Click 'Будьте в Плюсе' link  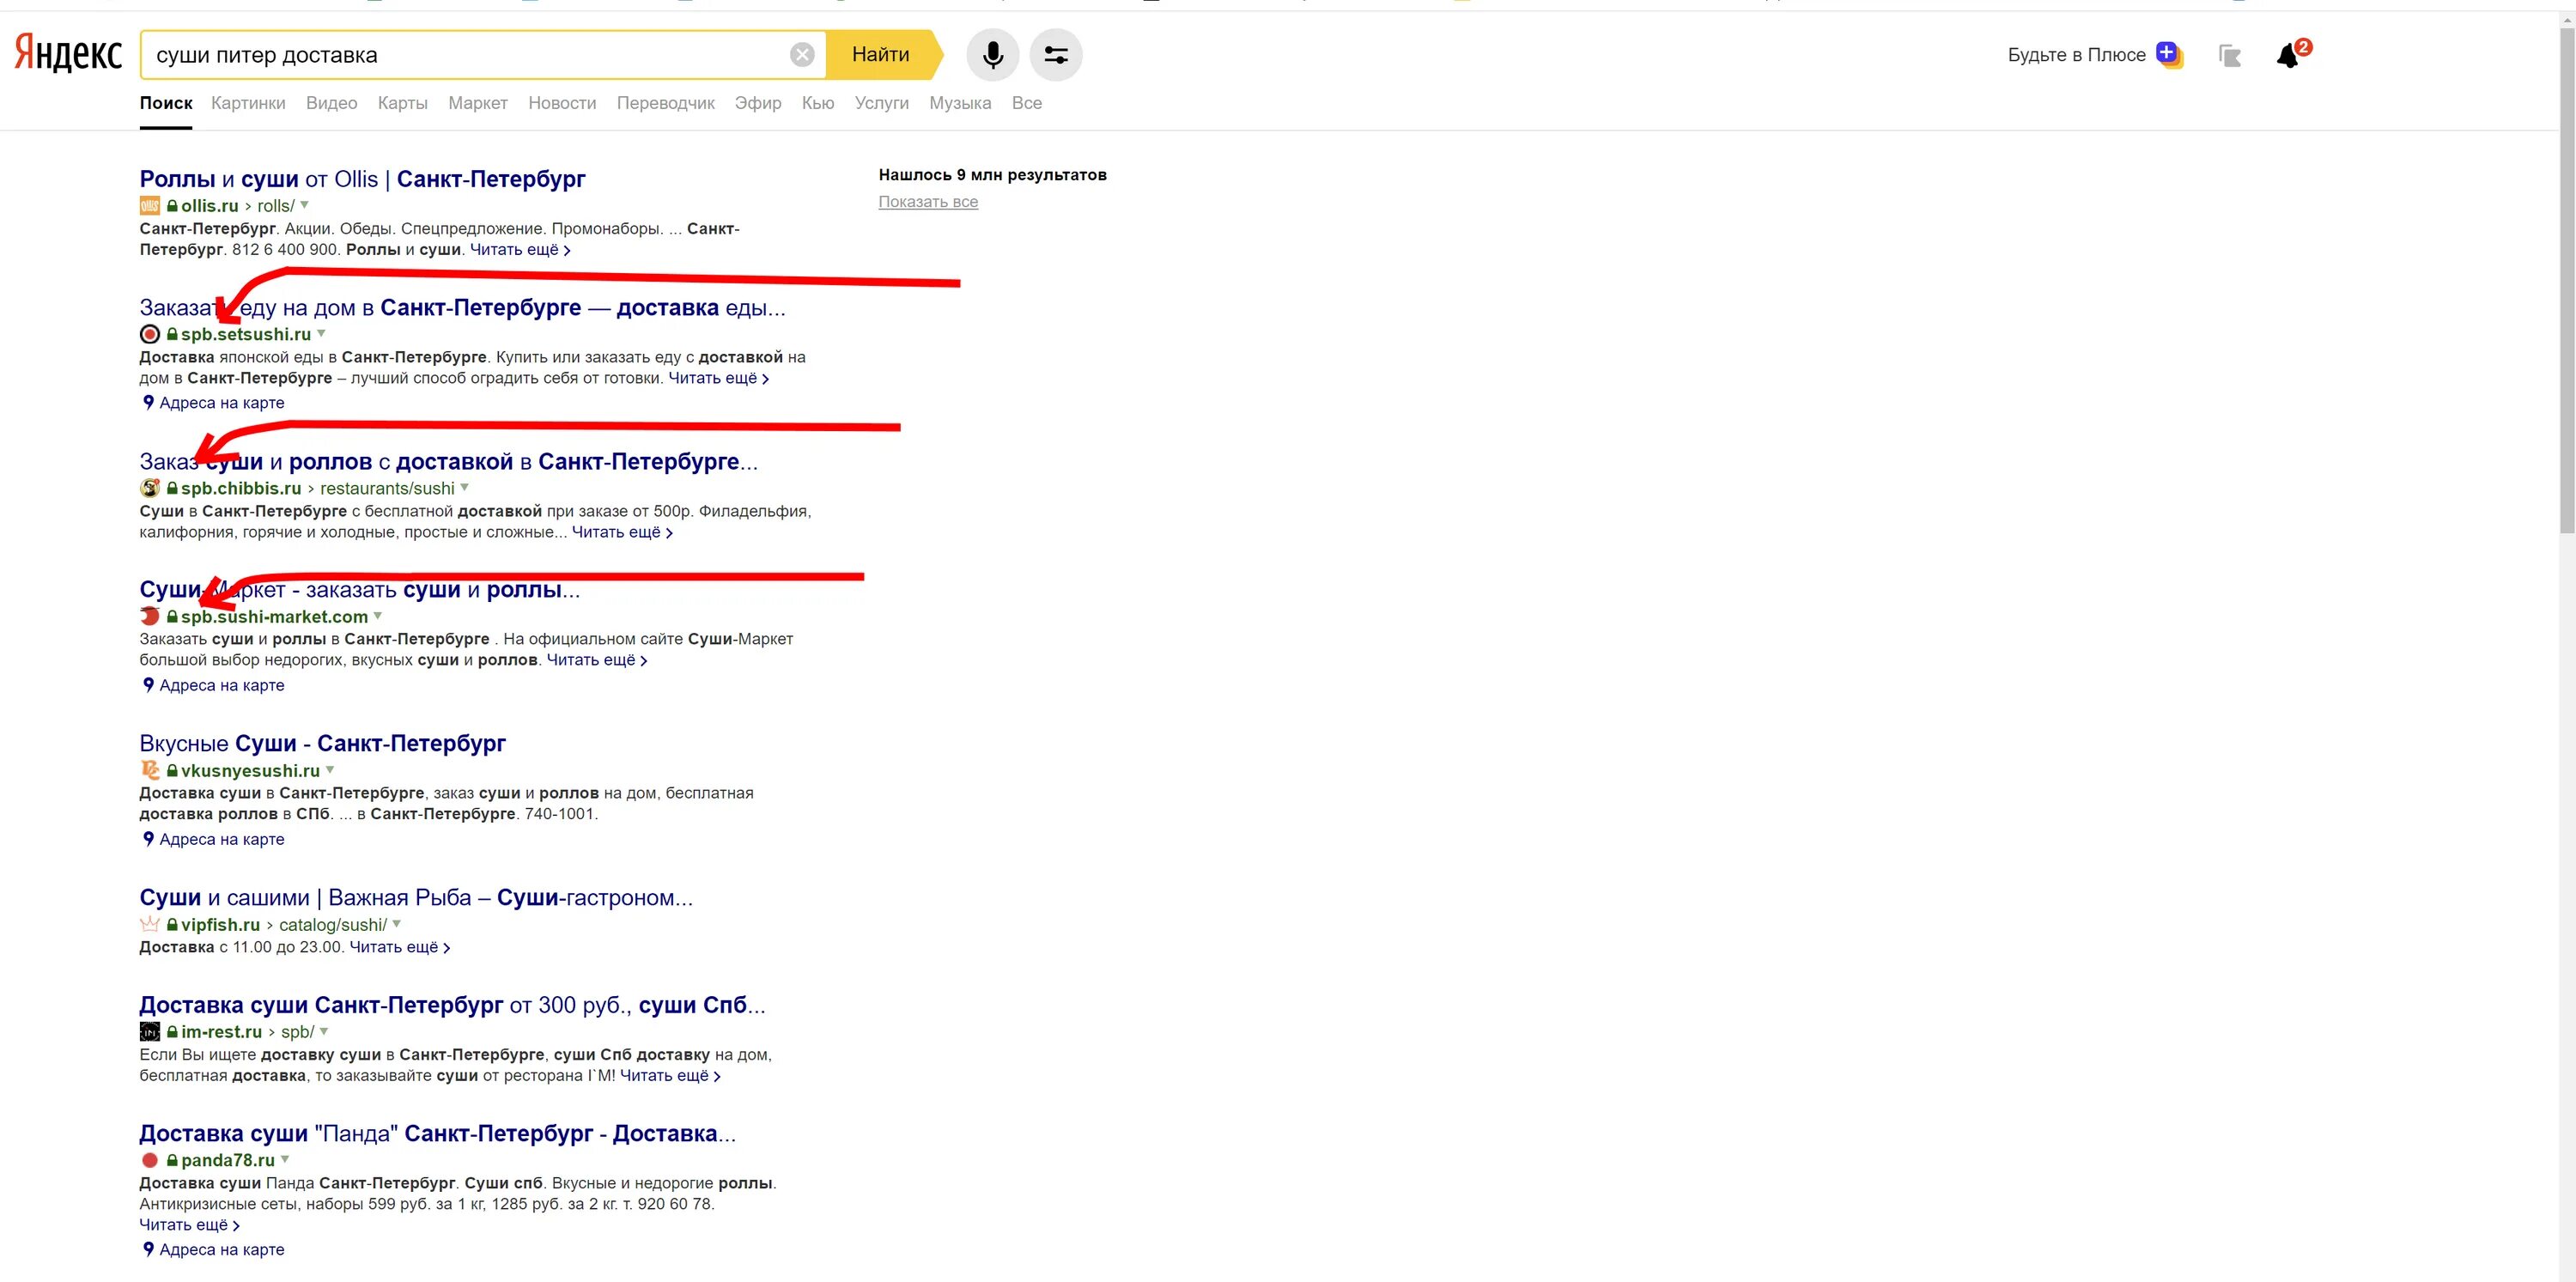point(2076,55)
